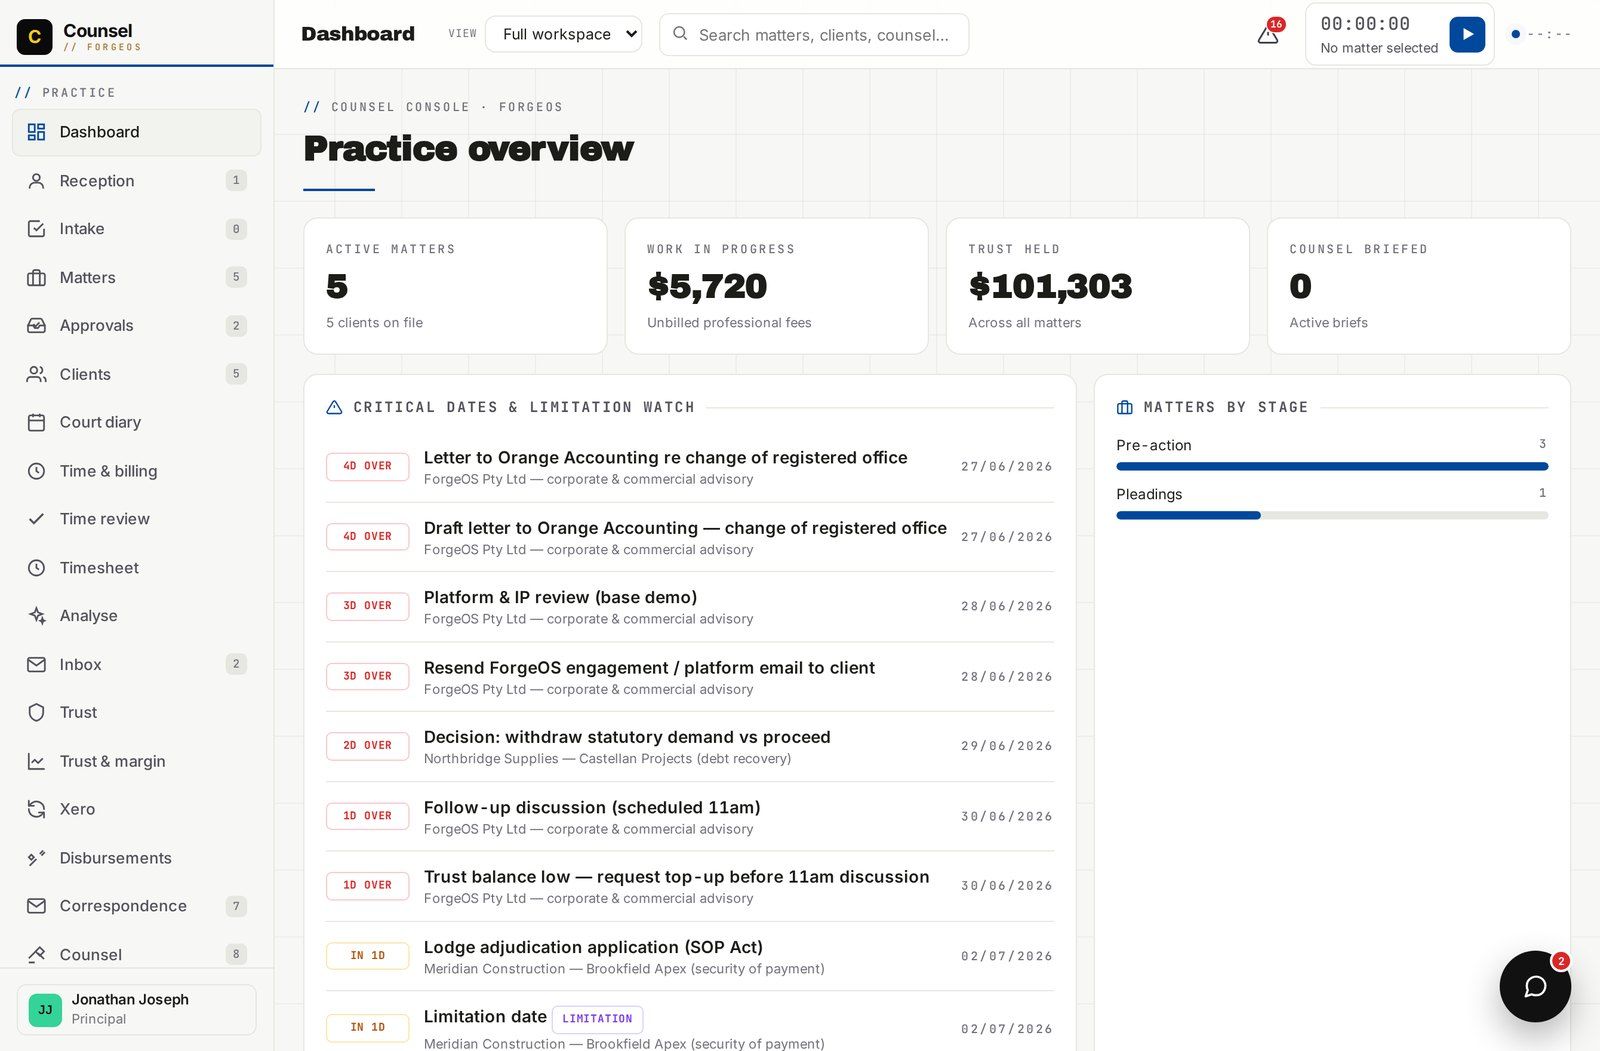Click the Trust & margin chart icon
The height and width of the screenshot is (1051, 1600).
click(x=36, y=762)
